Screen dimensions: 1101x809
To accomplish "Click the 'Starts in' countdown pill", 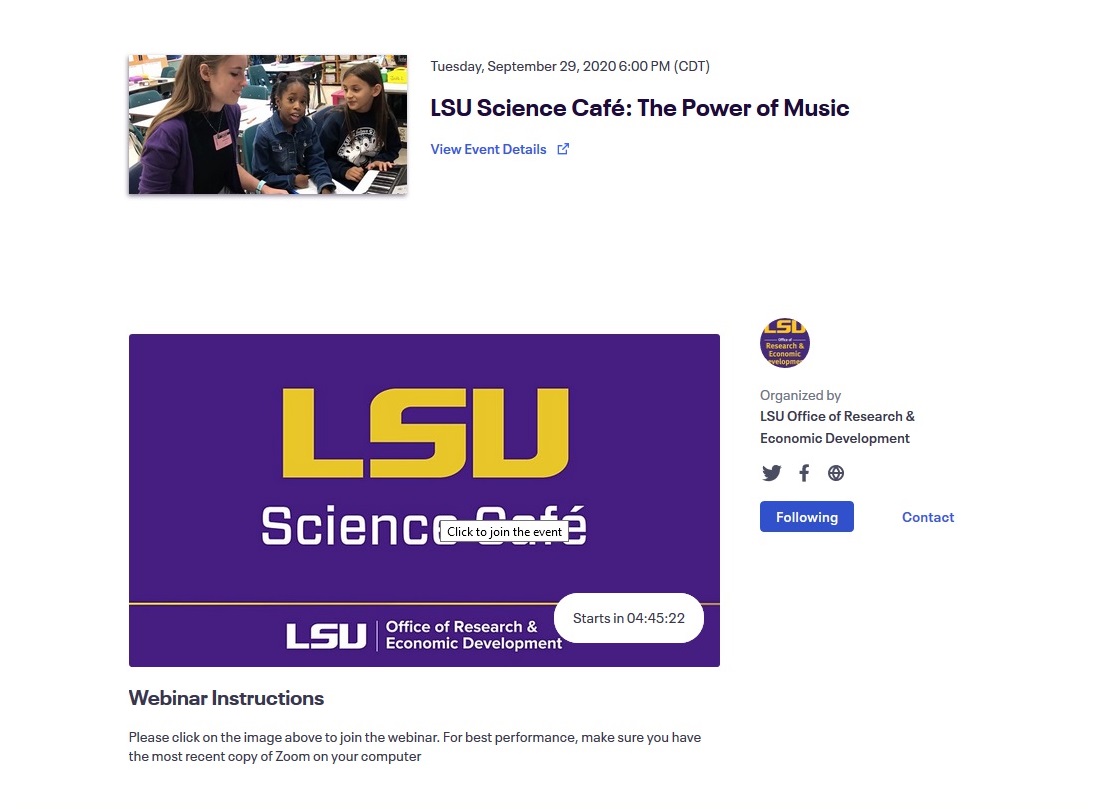I will click(628, 618).
